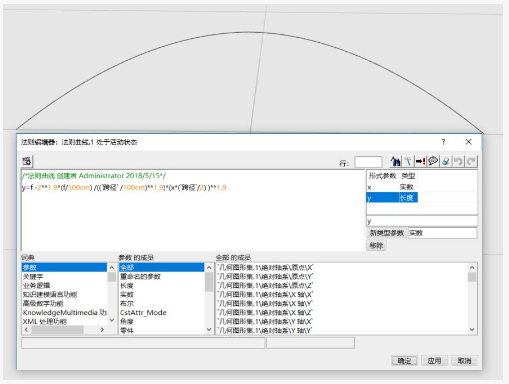Viewport: 509px width, 384px height.
Task: Click the 应用 apply button
Action: 434,361
